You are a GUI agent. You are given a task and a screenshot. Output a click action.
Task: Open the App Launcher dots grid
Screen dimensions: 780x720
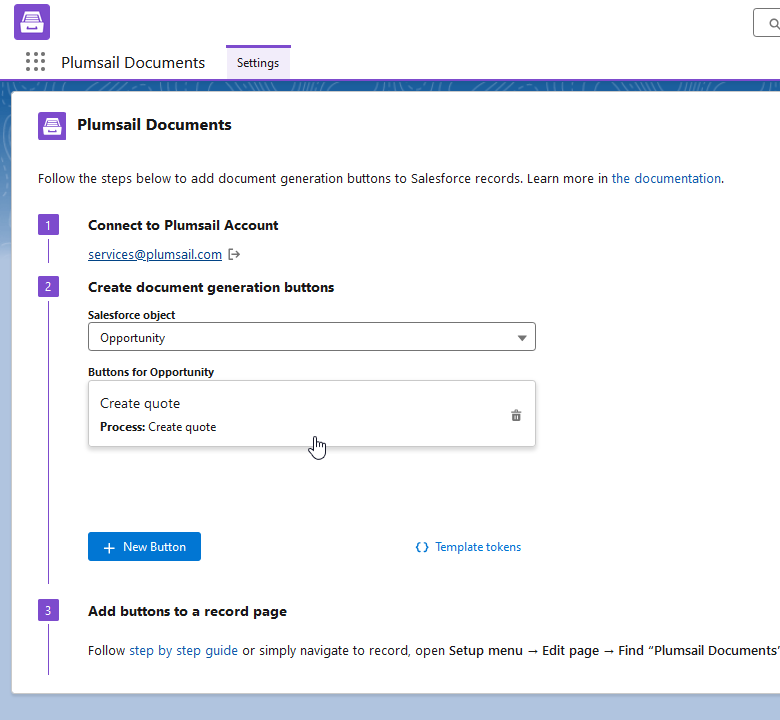click(35, 62)
